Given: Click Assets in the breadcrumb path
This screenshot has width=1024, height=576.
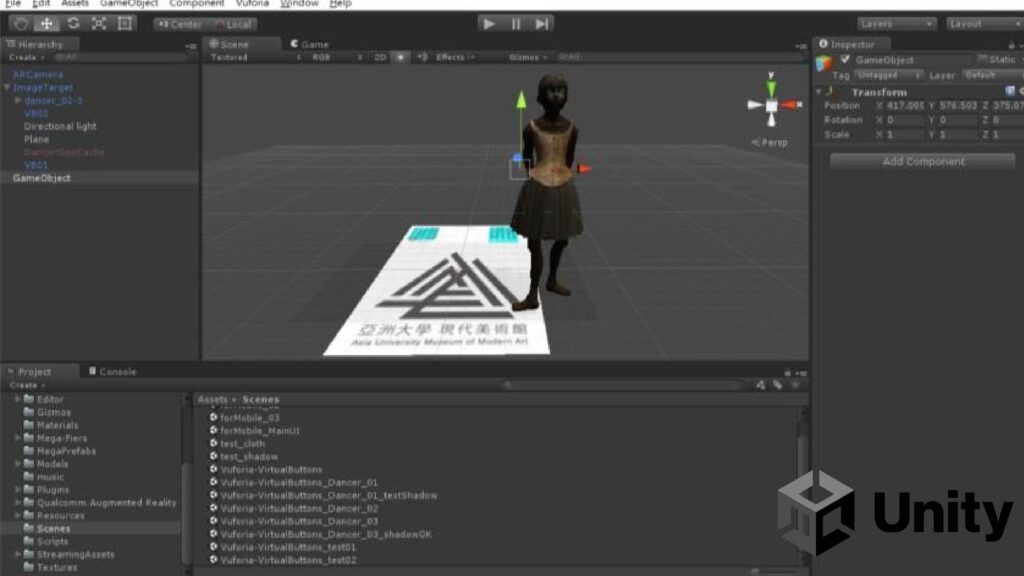Looking at the screenshot, I should [213, 399].
